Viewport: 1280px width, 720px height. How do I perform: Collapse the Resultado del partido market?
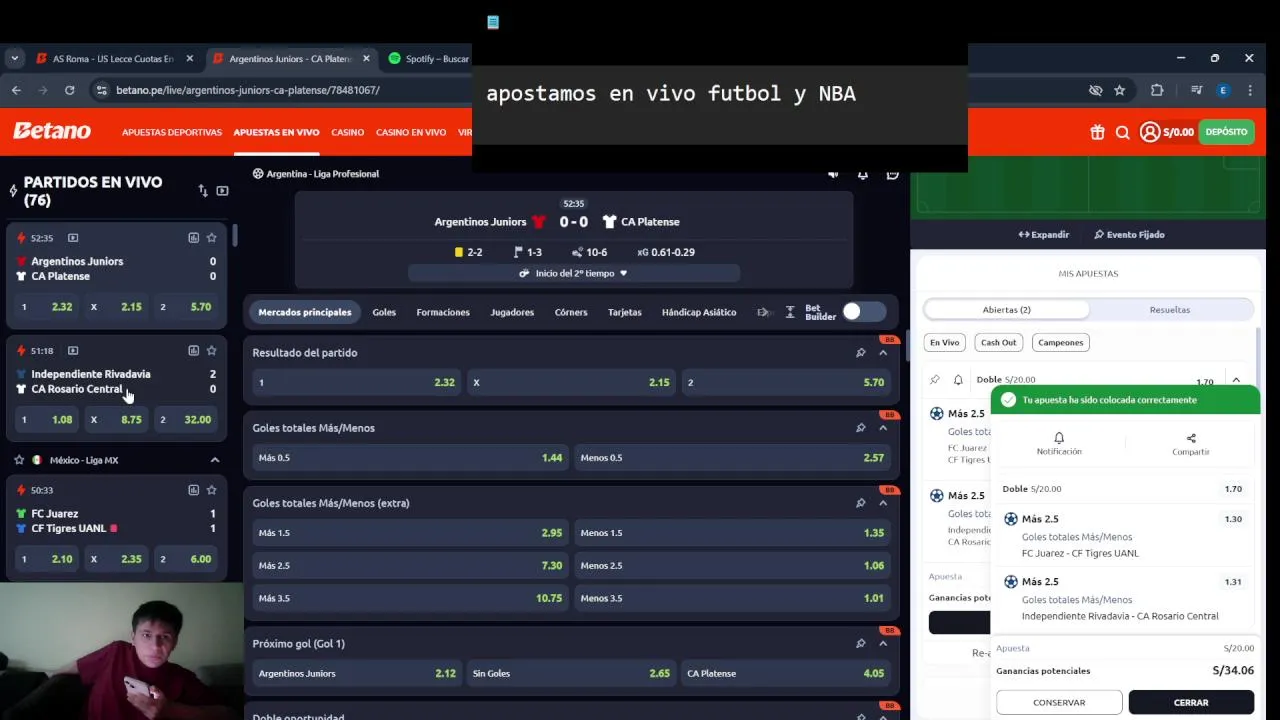[x=883, y=353]
